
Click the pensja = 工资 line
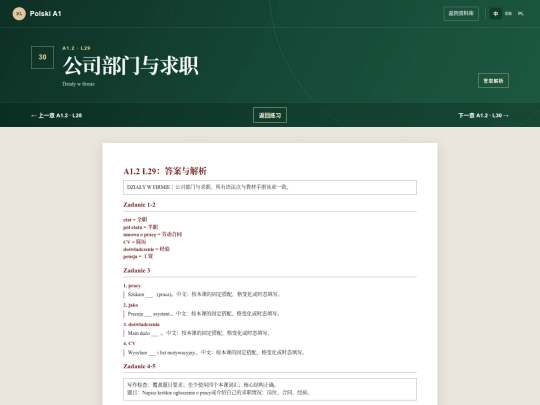pos(138,257)
